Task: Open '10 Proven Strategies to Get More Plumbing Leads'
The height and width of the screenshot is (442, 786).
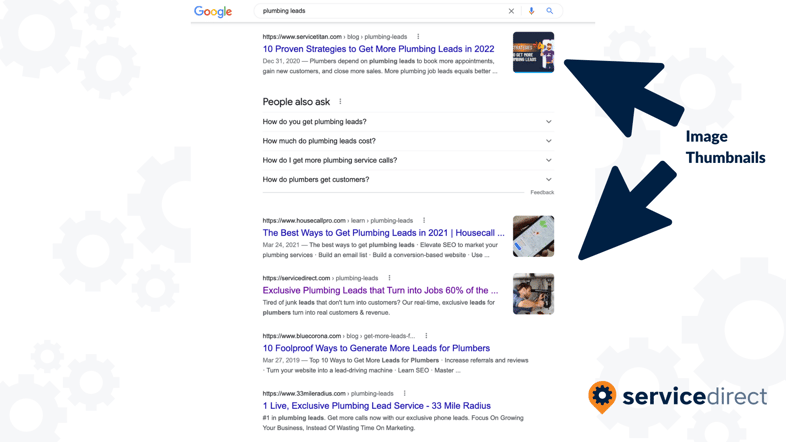Action: pyautogui.click(x=378, y=49)
